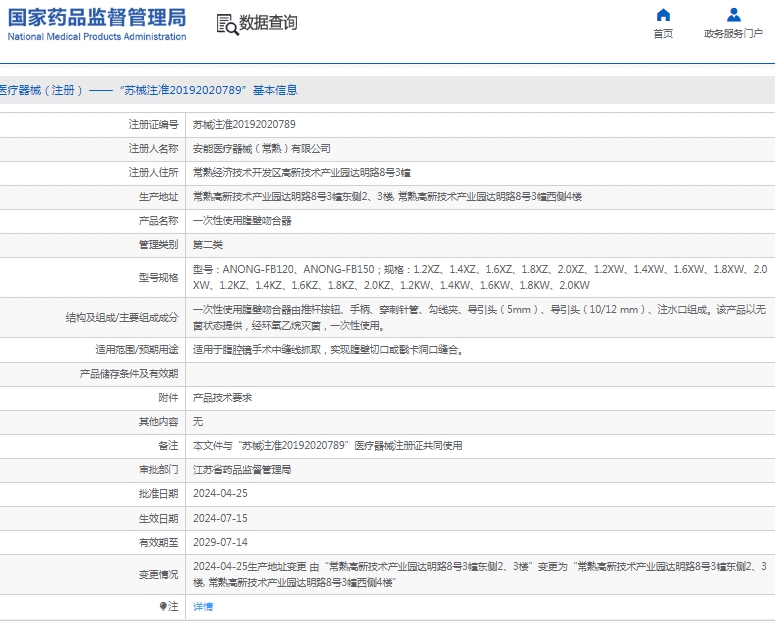Click the 政务服务门户 text link
Viewport: 775px width, 623px height.
coord(733,34)
